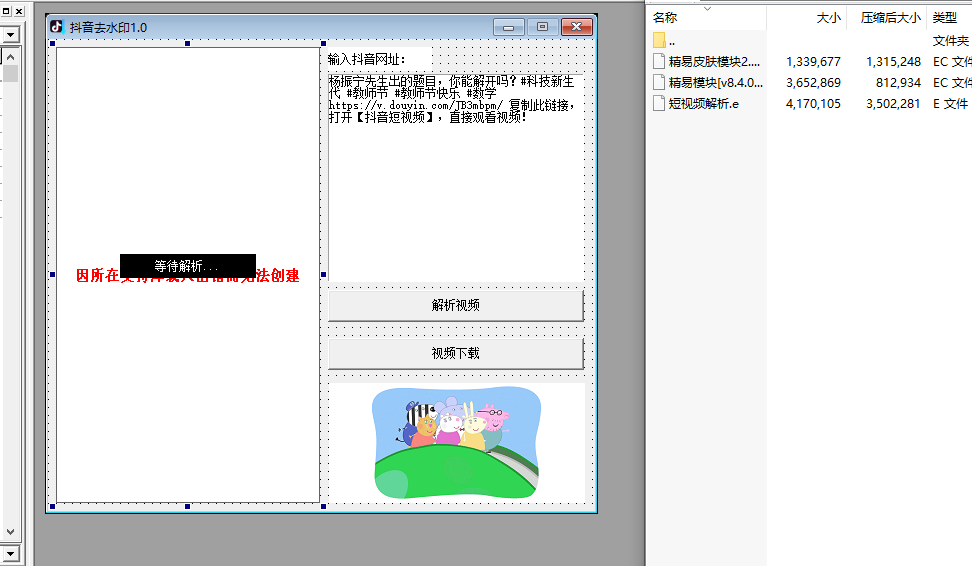
Task: Click the Peppa Pig picture box
Action: [x=457, y=442]
